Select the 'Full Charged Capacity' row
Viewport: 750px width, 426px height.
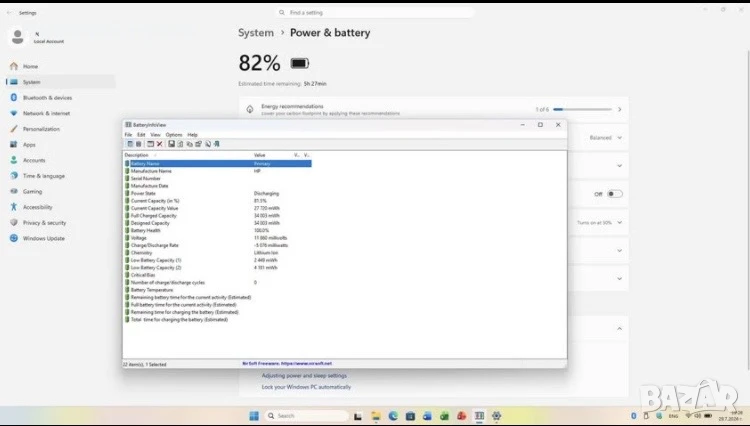[218, 216]
